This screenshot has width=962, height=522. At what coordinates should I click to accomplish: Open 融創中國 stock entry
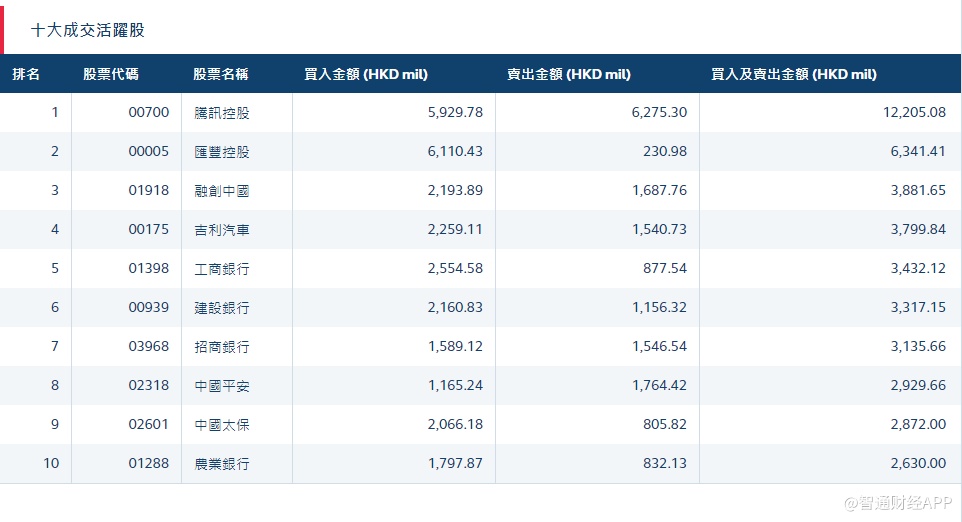pyautogui.click(x=222, y=191)
